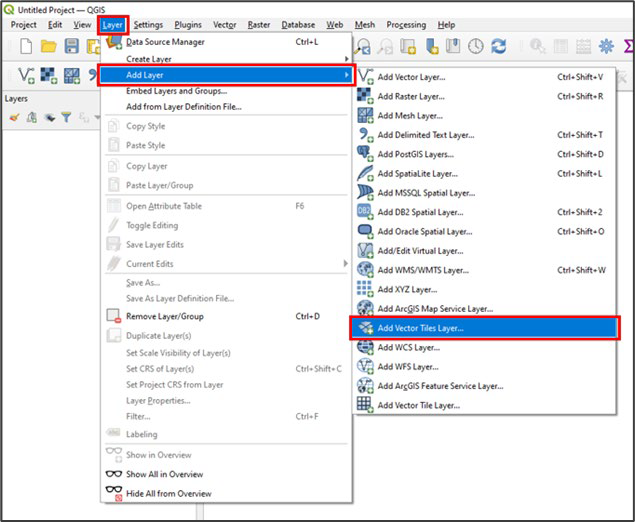This screenshot has height=522, width=635.
Task: Choose Add Raster Layer from submenu
Action: click(485, 96)
